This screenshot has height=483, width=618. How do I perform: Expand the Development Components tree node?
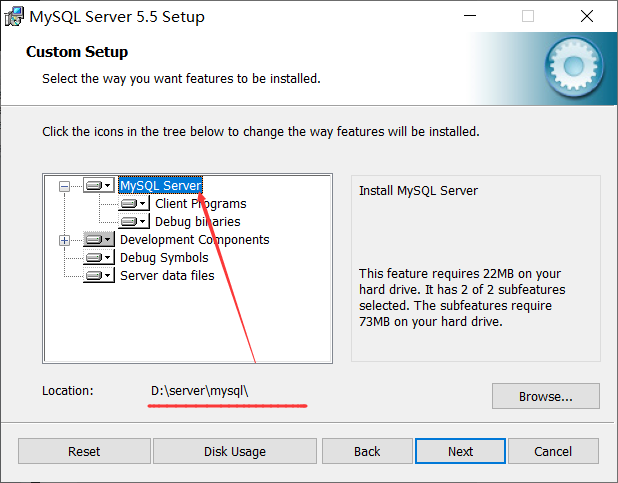64,240
